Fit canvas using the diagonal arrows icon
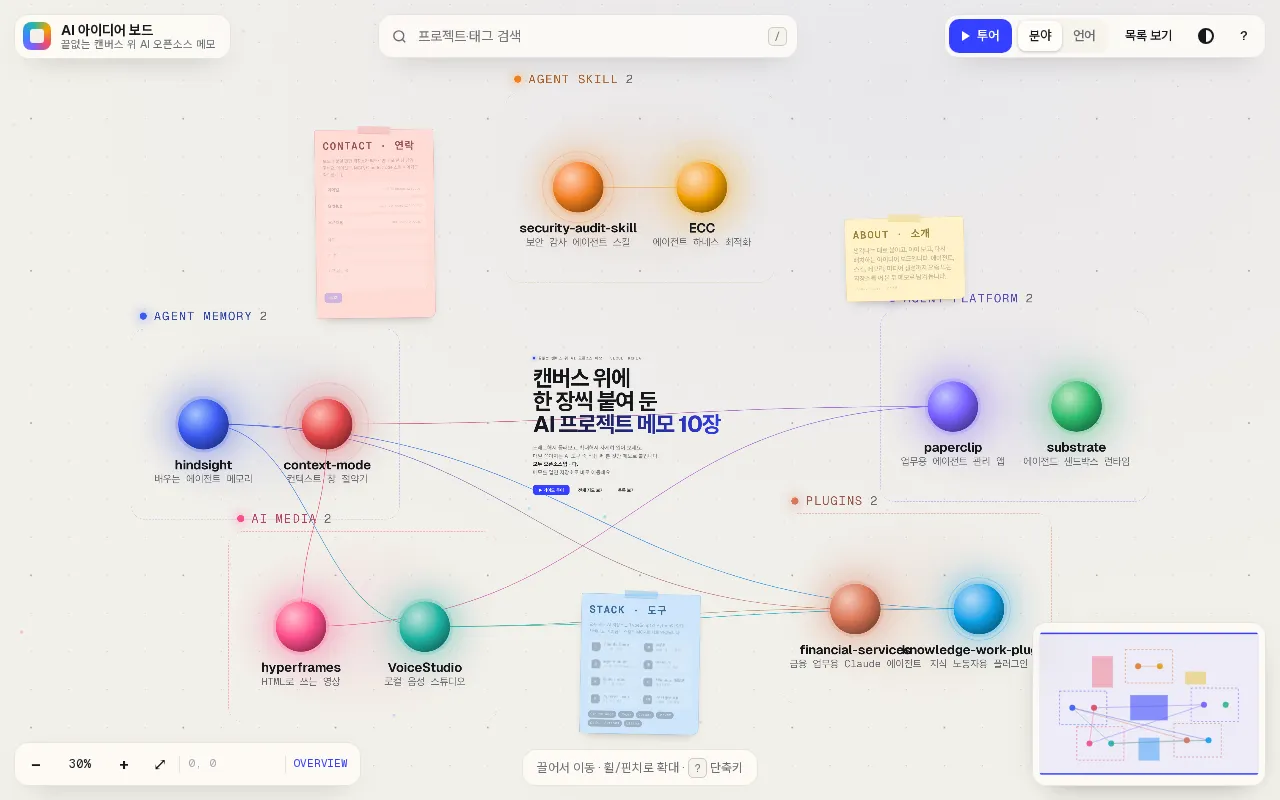1280x800 pixels. [160, 764]
